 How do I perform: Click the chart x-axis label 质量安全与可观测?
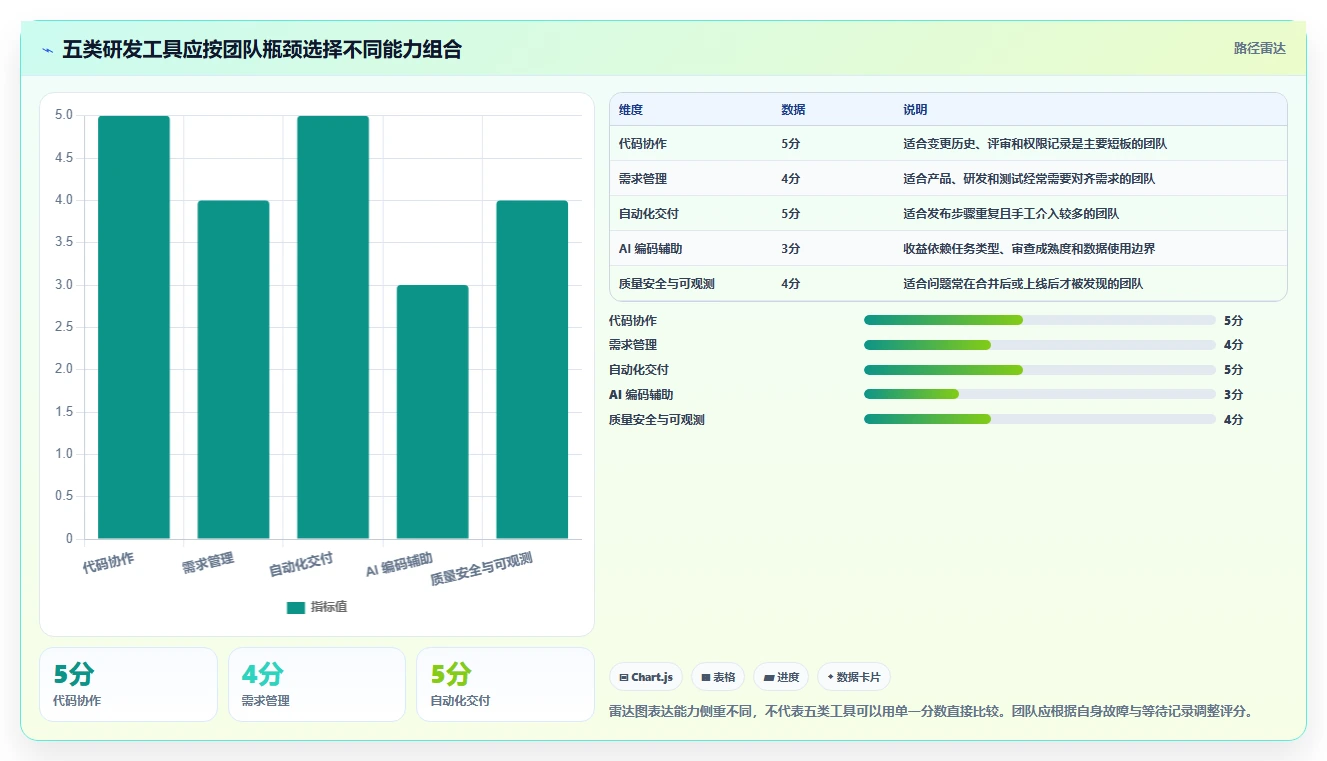(481, 568)
